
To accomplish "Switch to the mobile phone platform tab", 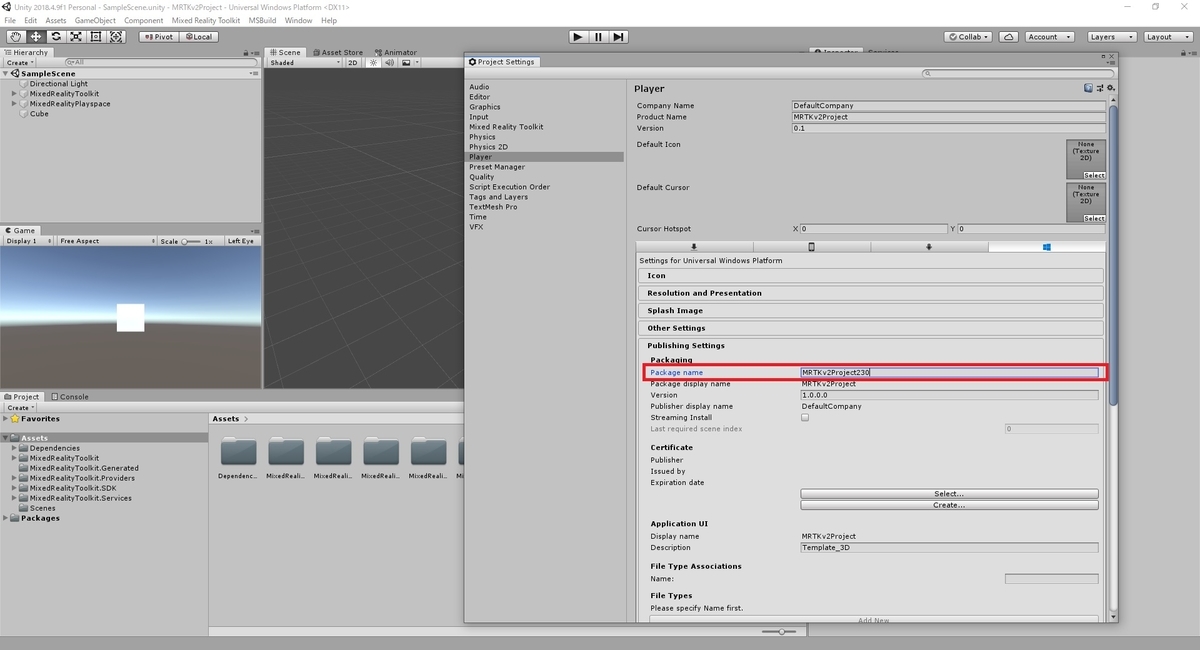I will coord(812,246).
